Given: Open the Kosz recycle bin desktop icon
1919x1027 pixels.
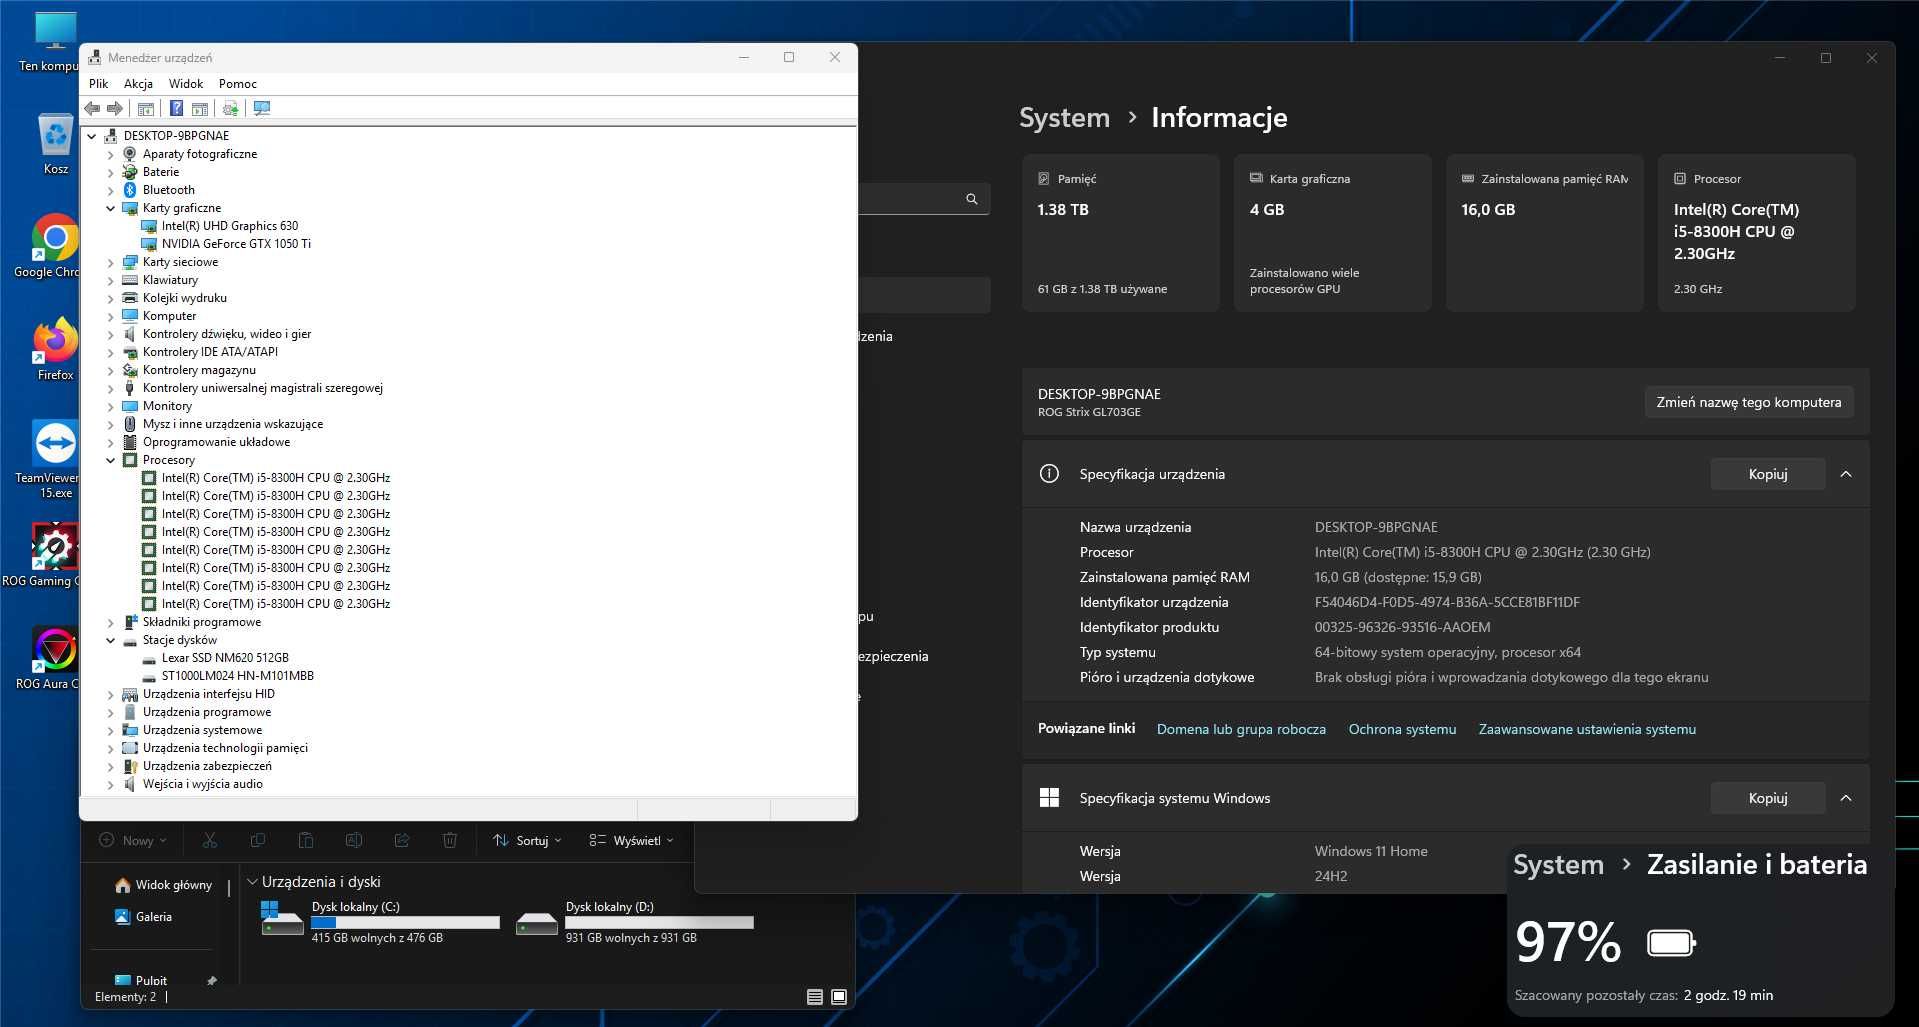Looking at the screenshot, I should [x=55, y=144].
